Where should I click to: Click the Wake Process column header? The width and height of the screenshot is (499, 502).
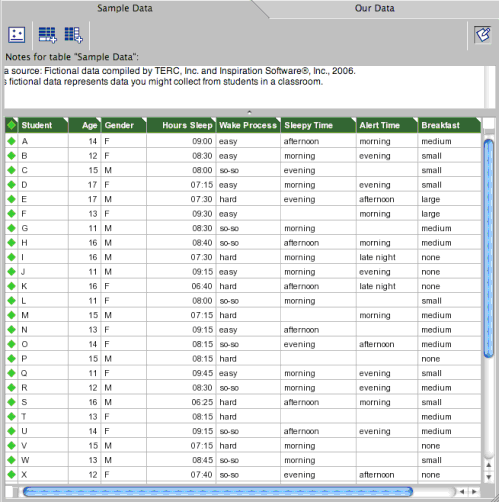pyautogui.click(x=248, y=125)
